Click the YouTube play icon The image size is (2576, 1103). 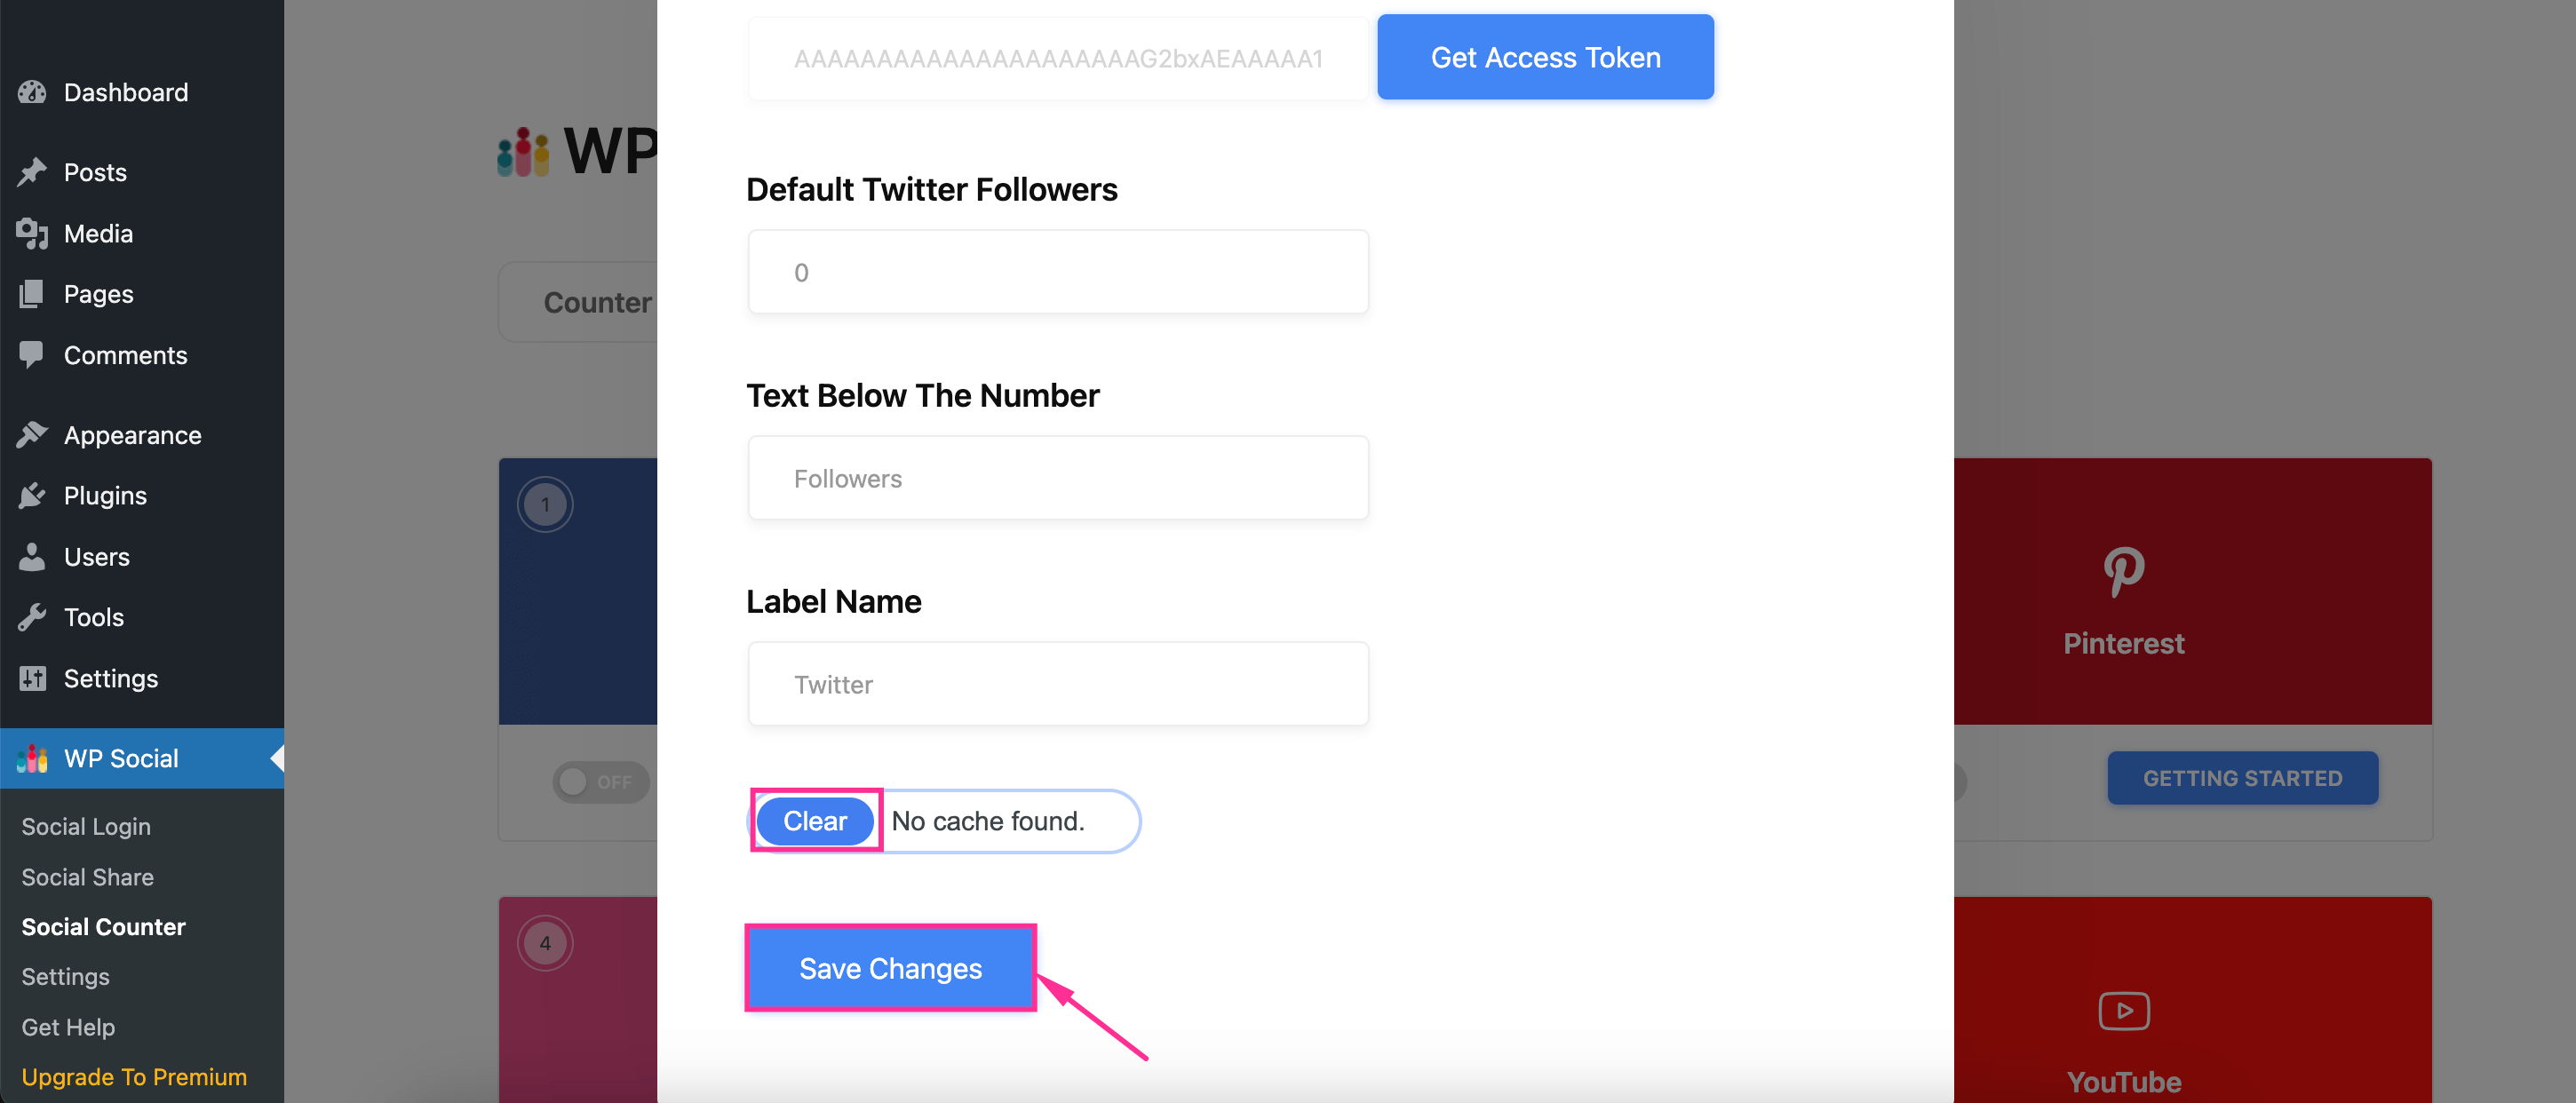(x=2123, y=1010)
